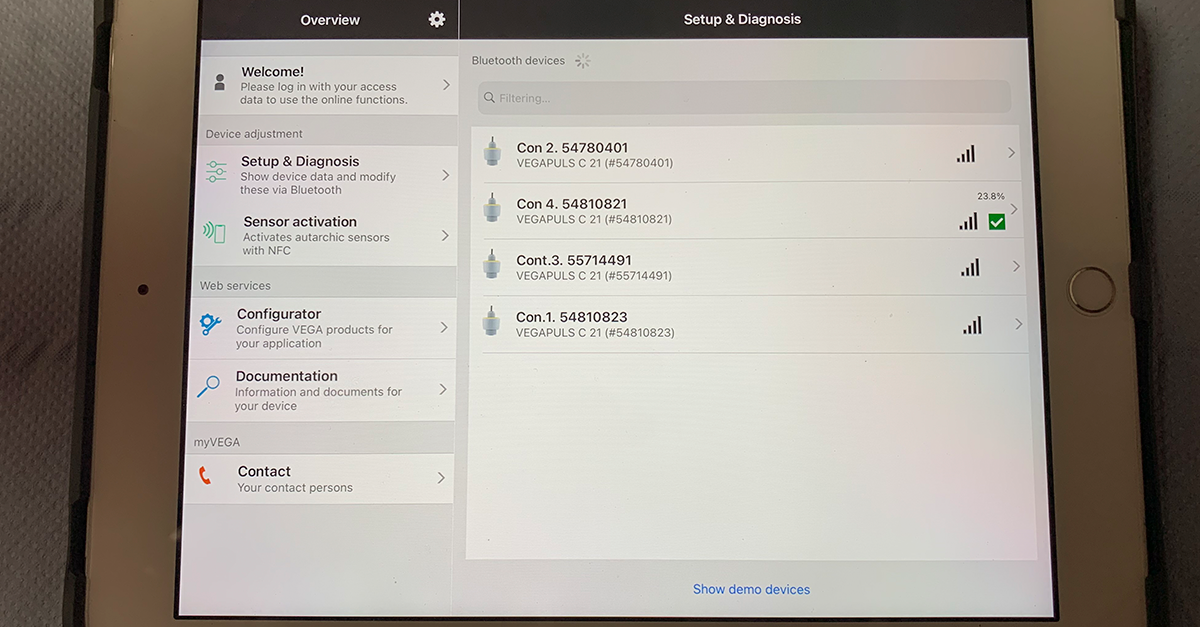The width and height of the screenshot is (1200, 627).
Task: Toggle green checkbox on Con 4. 54810821
Action: tap(996, 222)
